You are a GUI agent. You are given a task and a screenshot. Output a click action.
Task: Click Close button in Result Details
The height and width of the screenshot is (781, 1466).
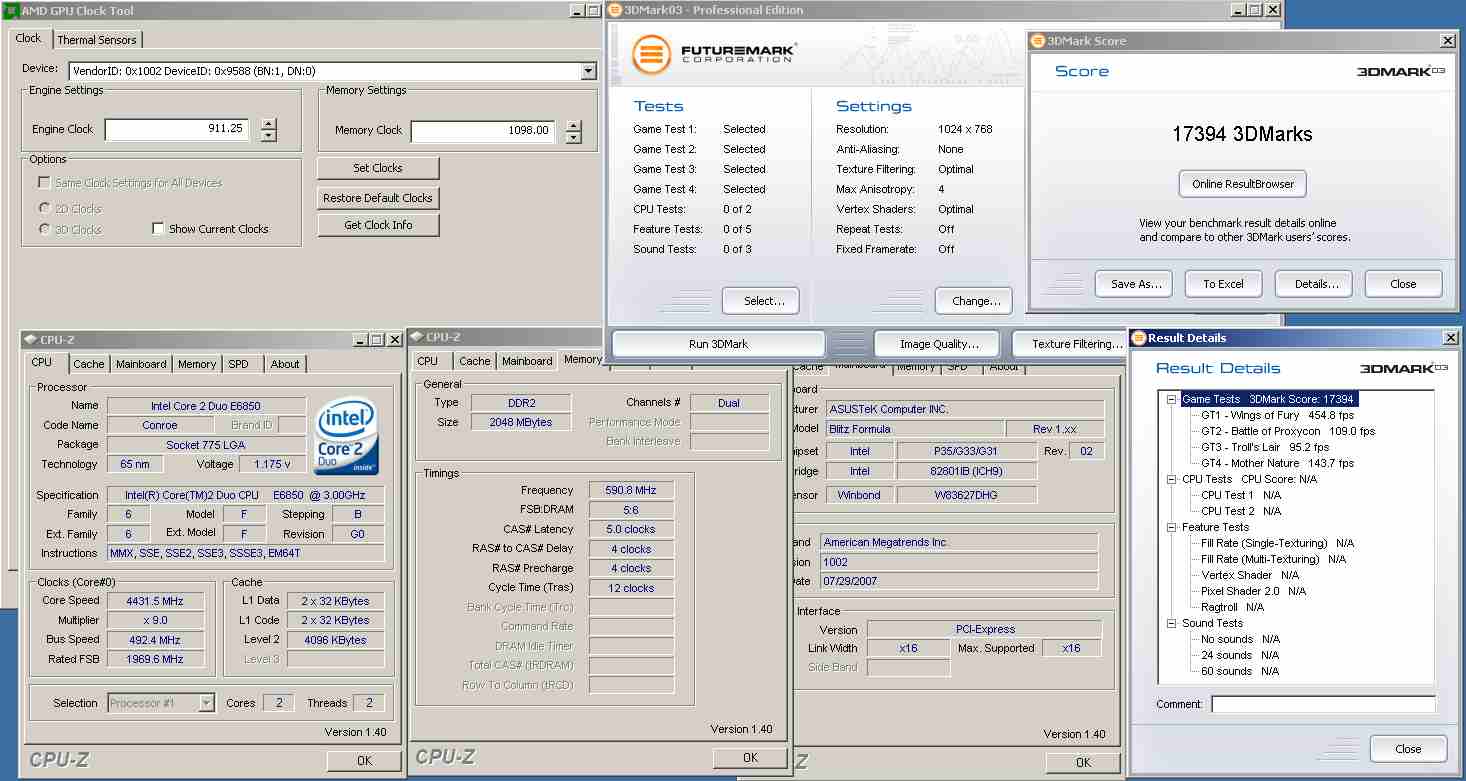1408,749
